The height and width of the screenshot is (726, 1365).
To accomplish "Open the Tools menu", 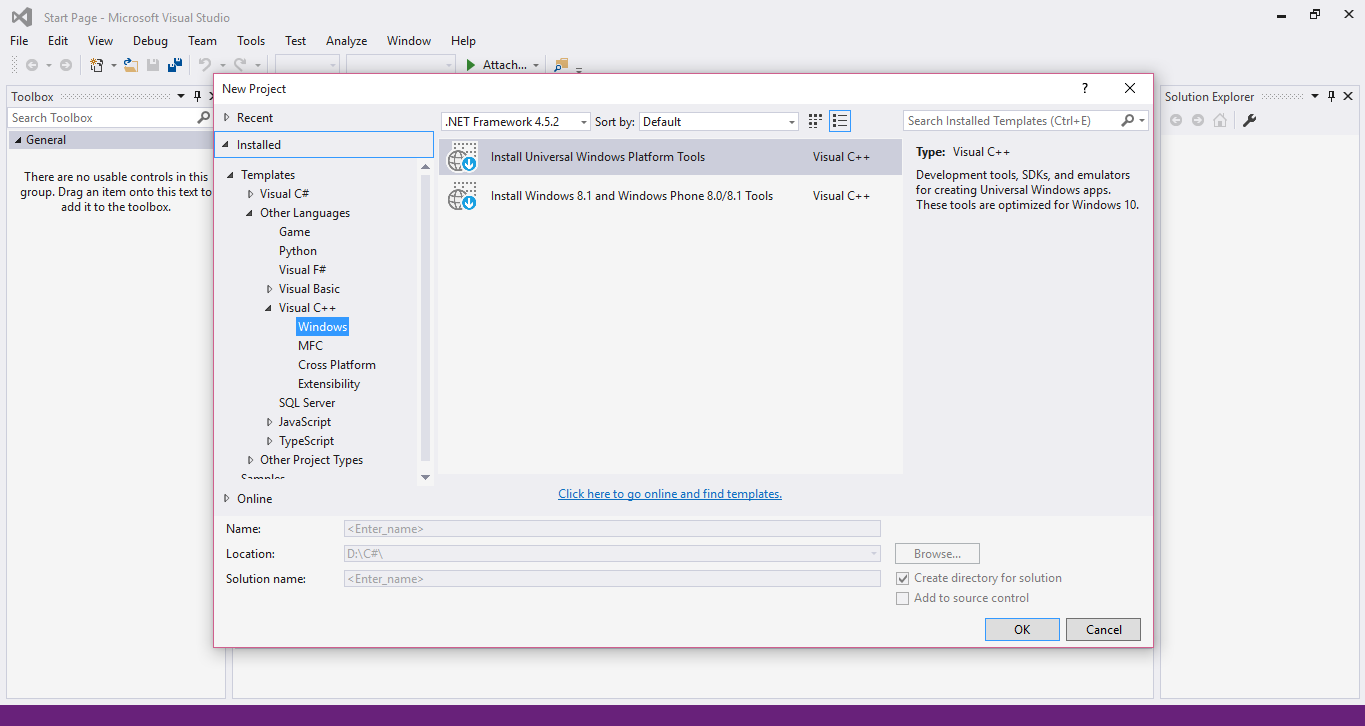I will (x=251, y=41).
